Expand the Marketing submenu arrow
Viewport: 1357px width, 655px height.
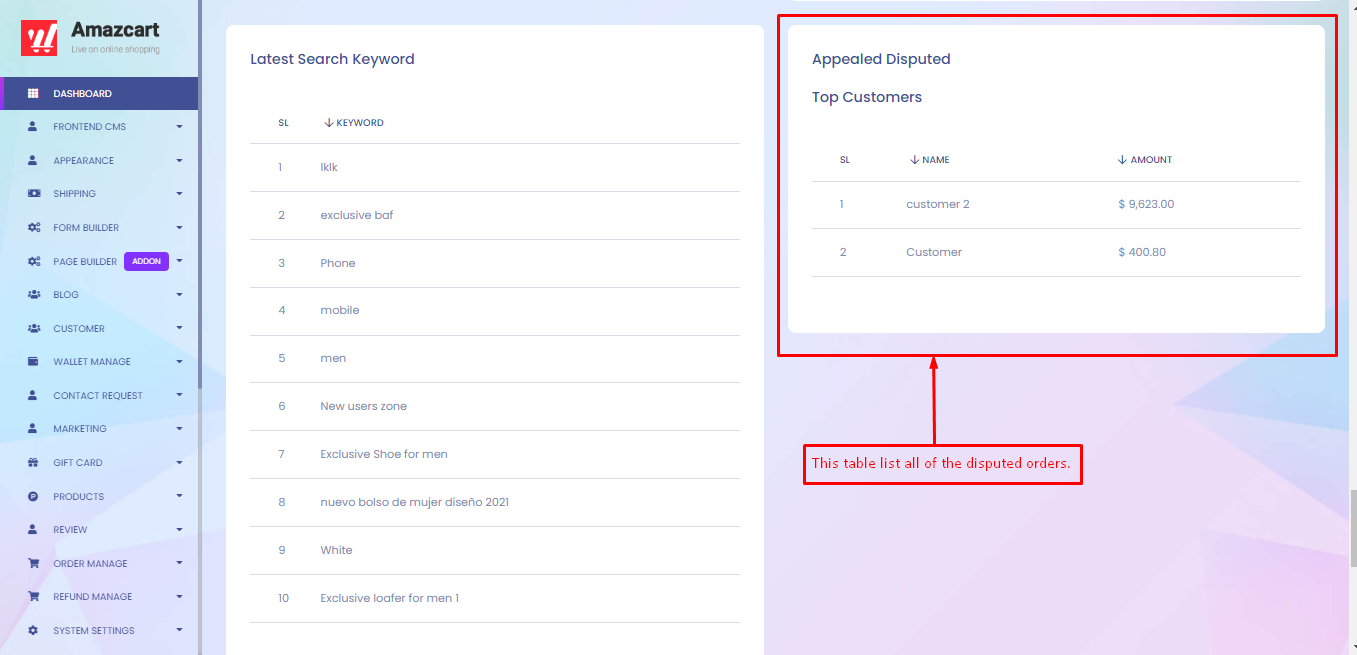tap(179, 429)
